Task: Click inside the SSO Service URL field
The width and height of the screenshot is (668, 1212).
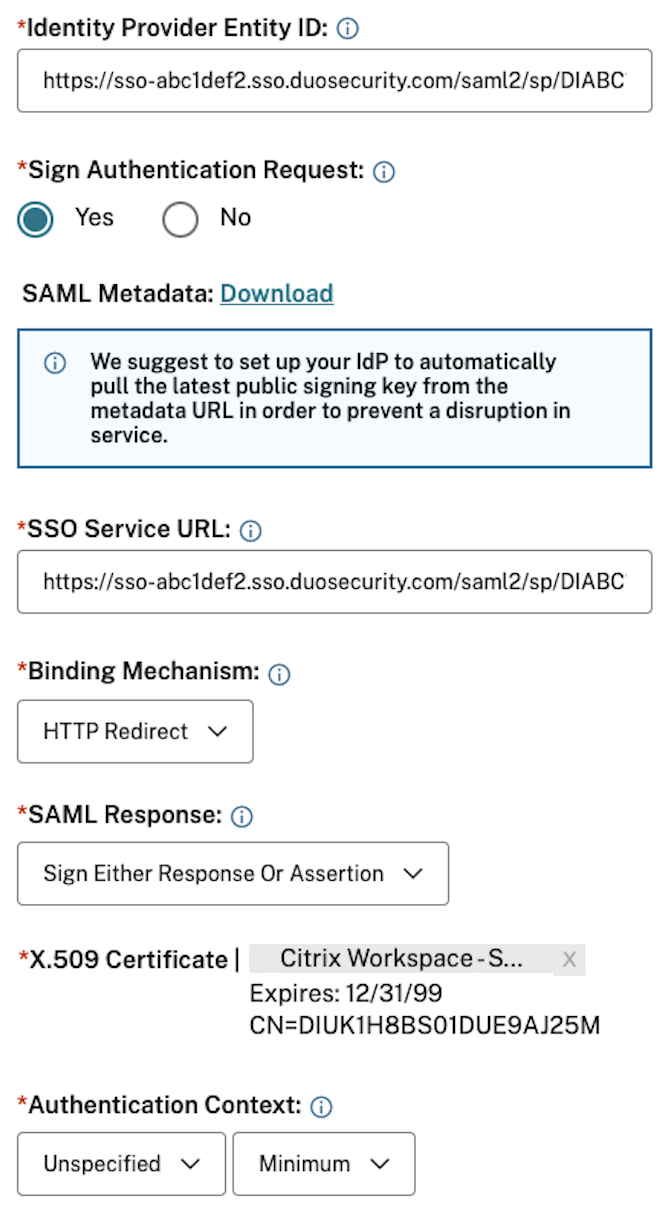Action: (x=334, y=582)
